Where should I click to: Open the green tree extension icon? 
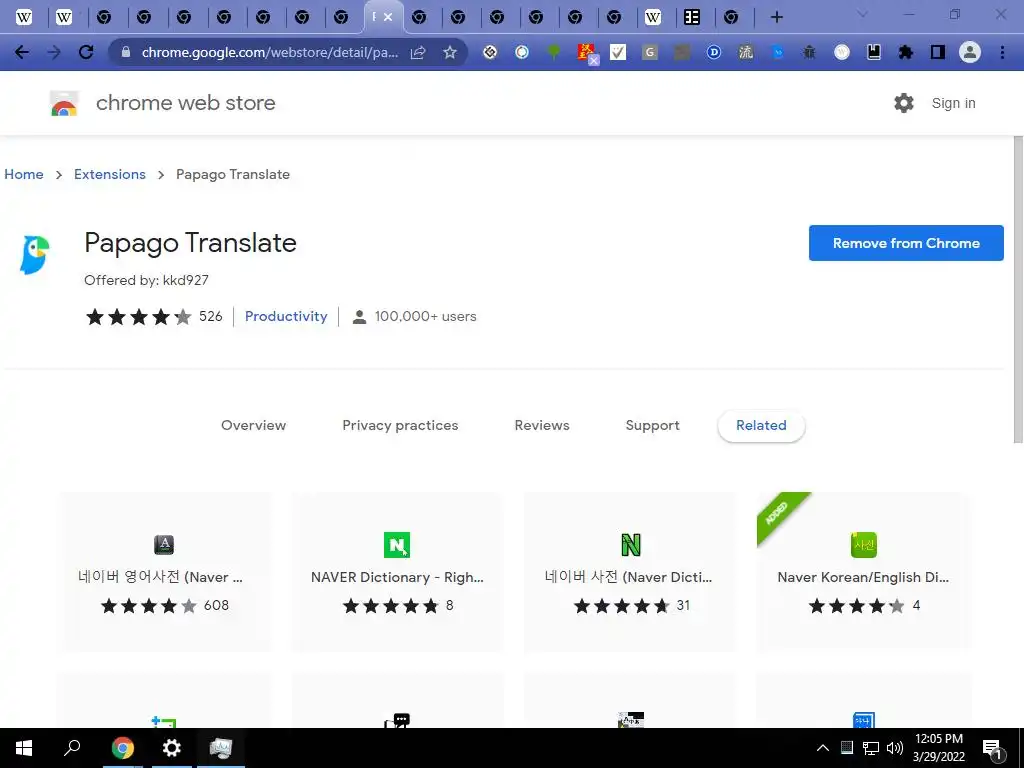(x=553, y=52)
